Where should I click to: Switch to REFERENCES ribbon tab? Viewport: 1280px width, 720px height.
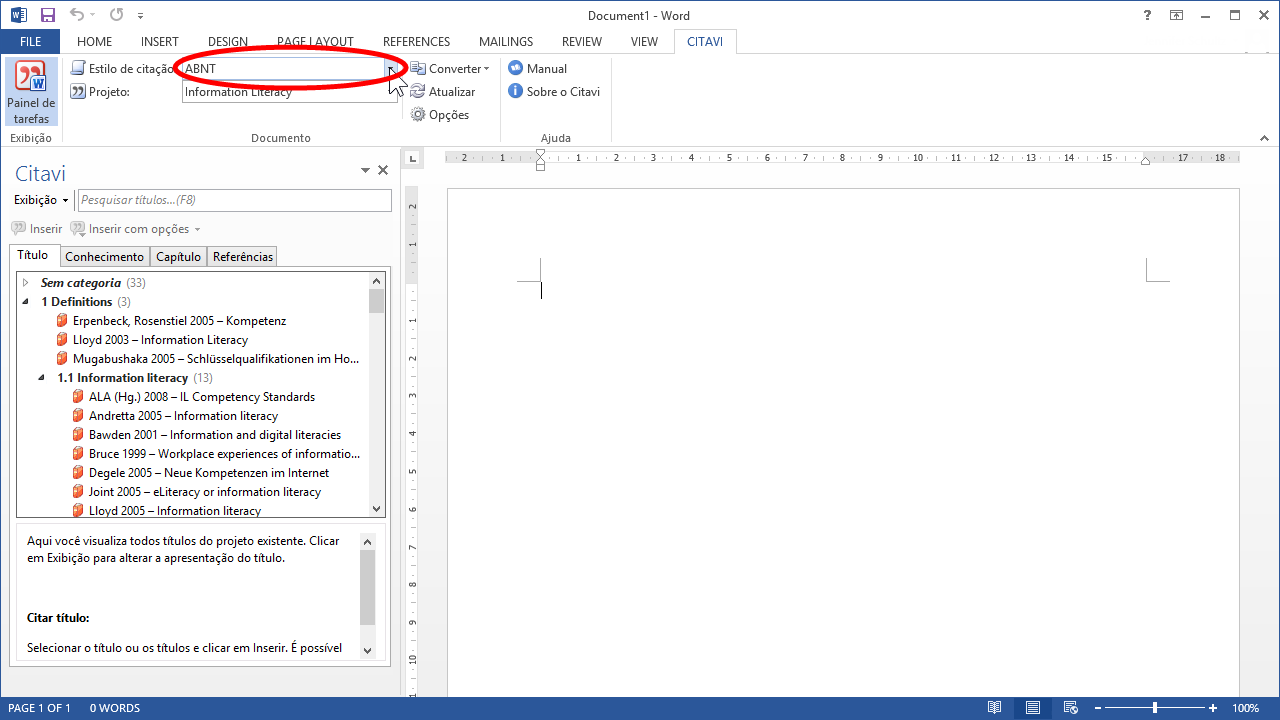(416, 42)
